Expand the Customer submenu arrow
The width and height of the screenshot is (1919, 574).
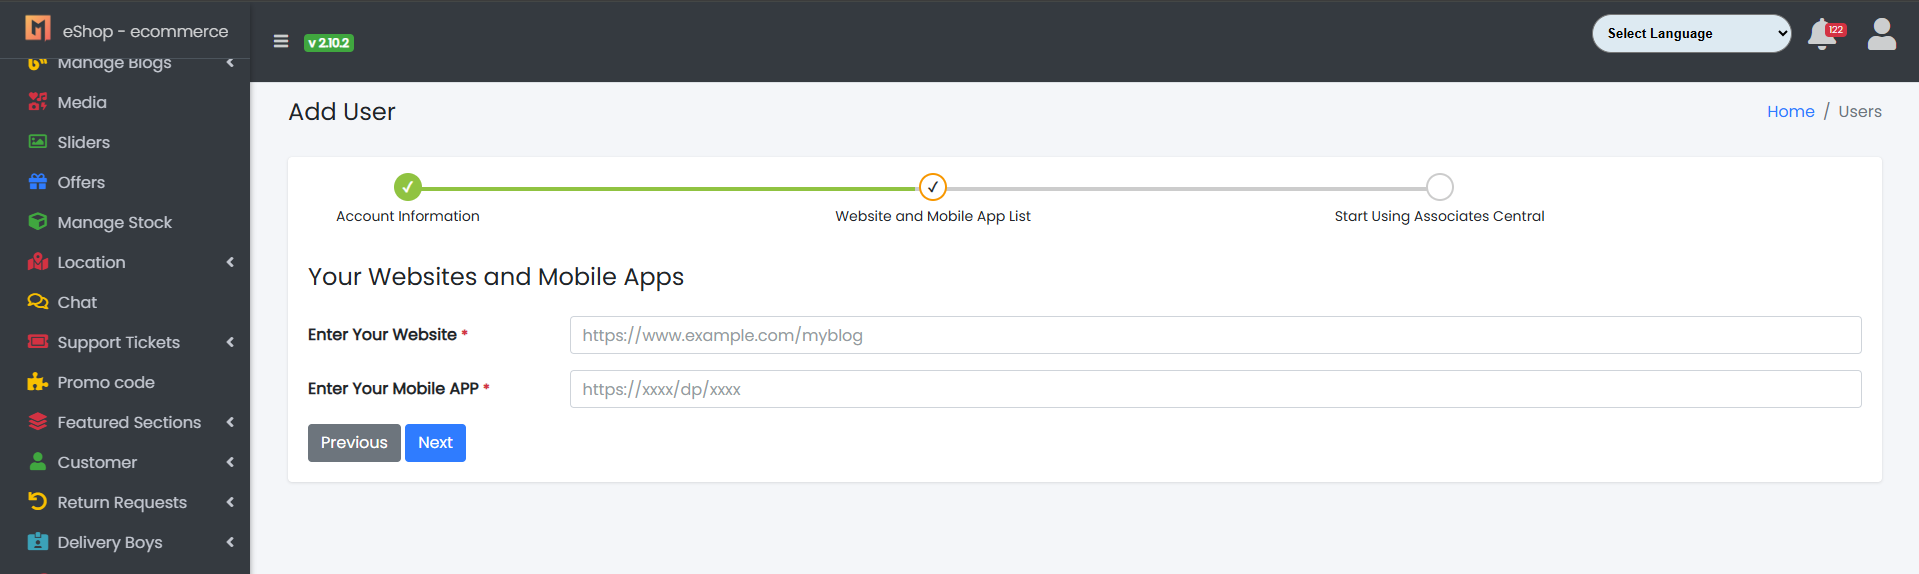230,462
